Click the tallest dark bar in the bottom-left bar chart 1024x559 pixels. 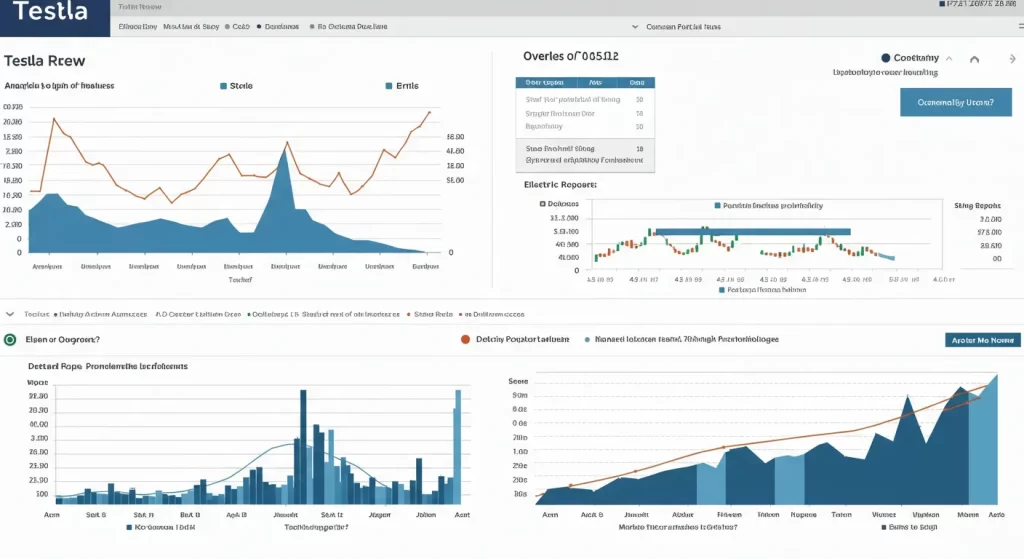(x=303, y=447)
